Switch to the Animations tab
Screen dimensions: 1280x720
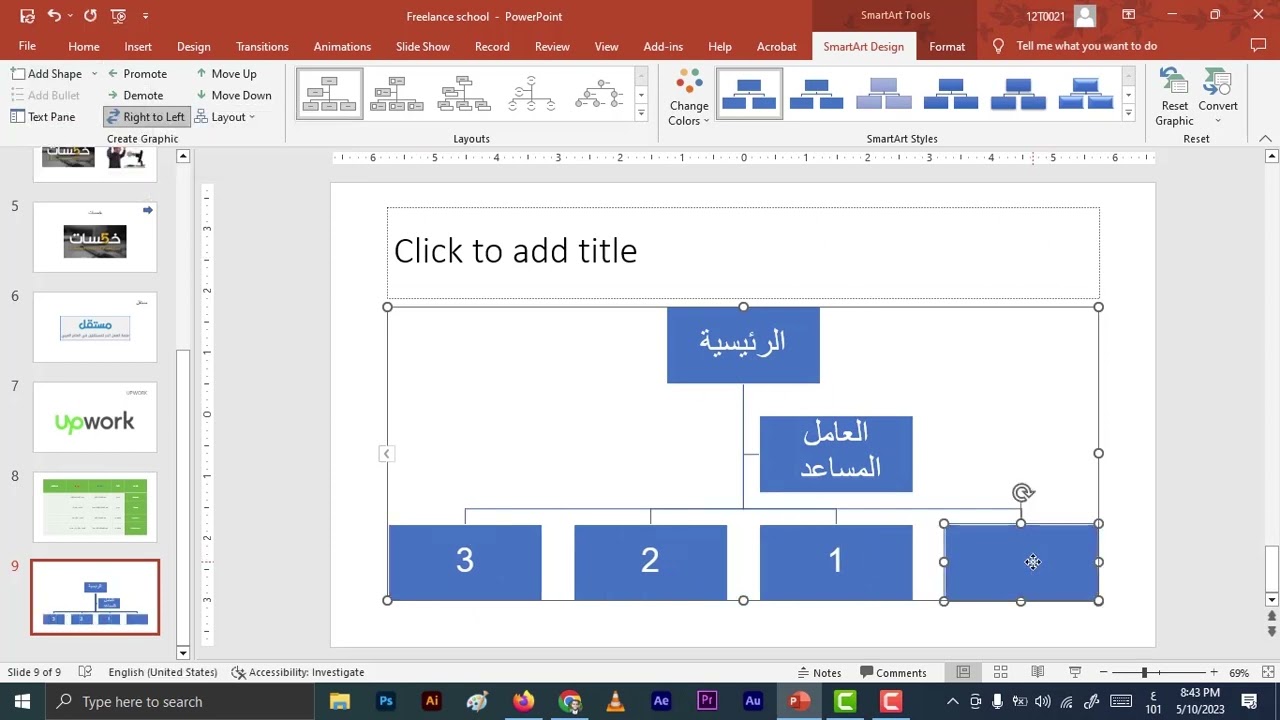tap(342, 46)
